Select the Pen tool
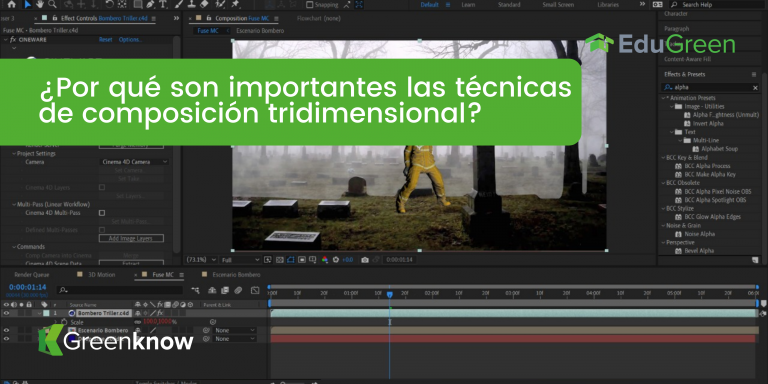Screen dimensions: 768x384 [x=150, y=4]
